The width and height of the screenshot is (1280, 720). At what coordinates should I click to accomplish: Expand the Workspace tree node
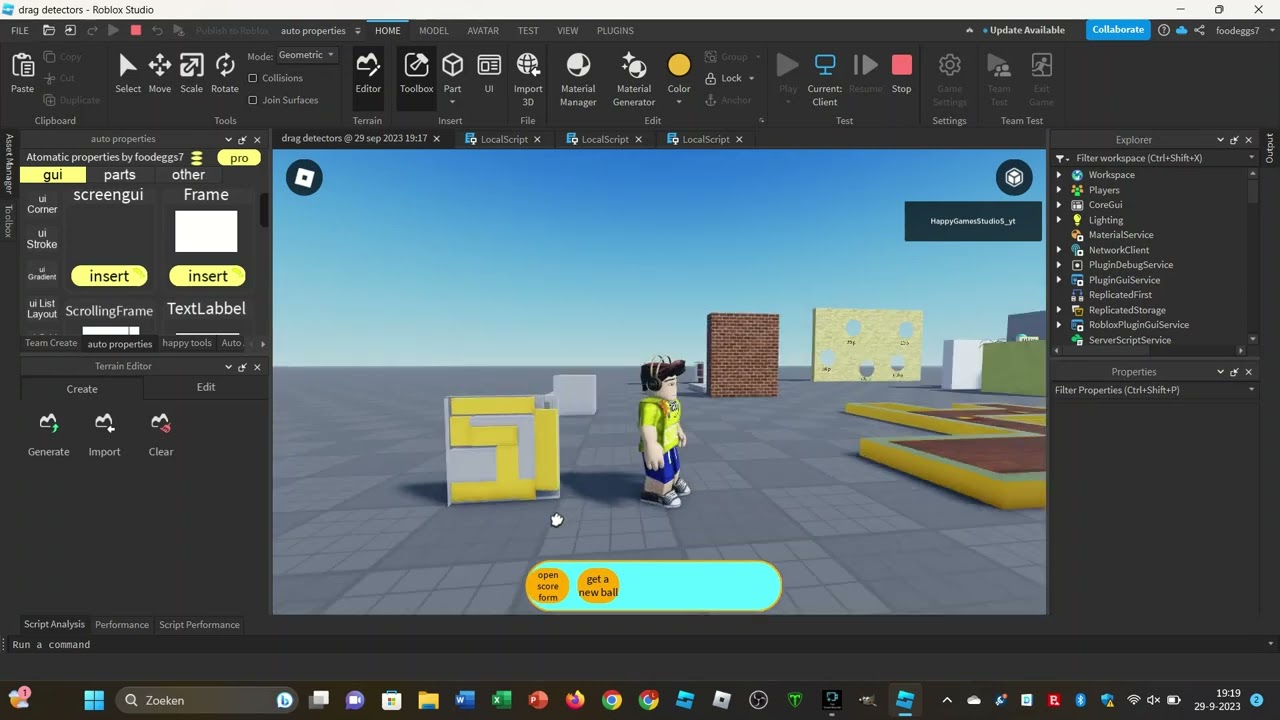tap(1059, 175)
